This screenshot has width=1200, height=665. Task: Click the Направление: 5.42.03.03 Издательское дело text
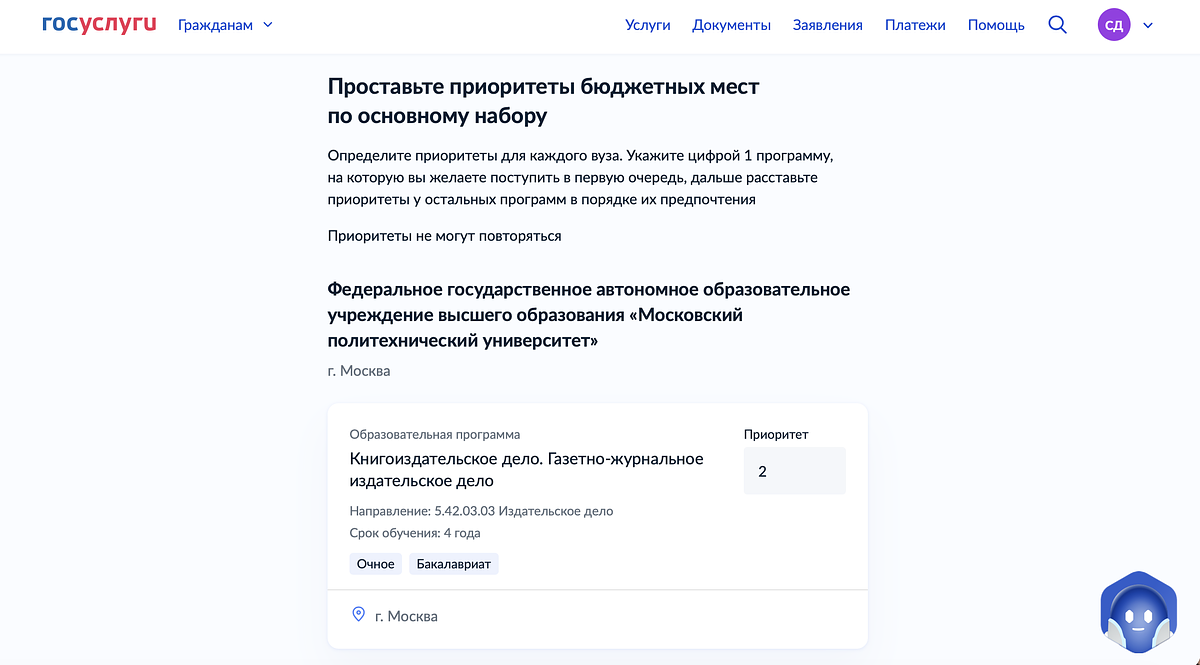[482, 511]
